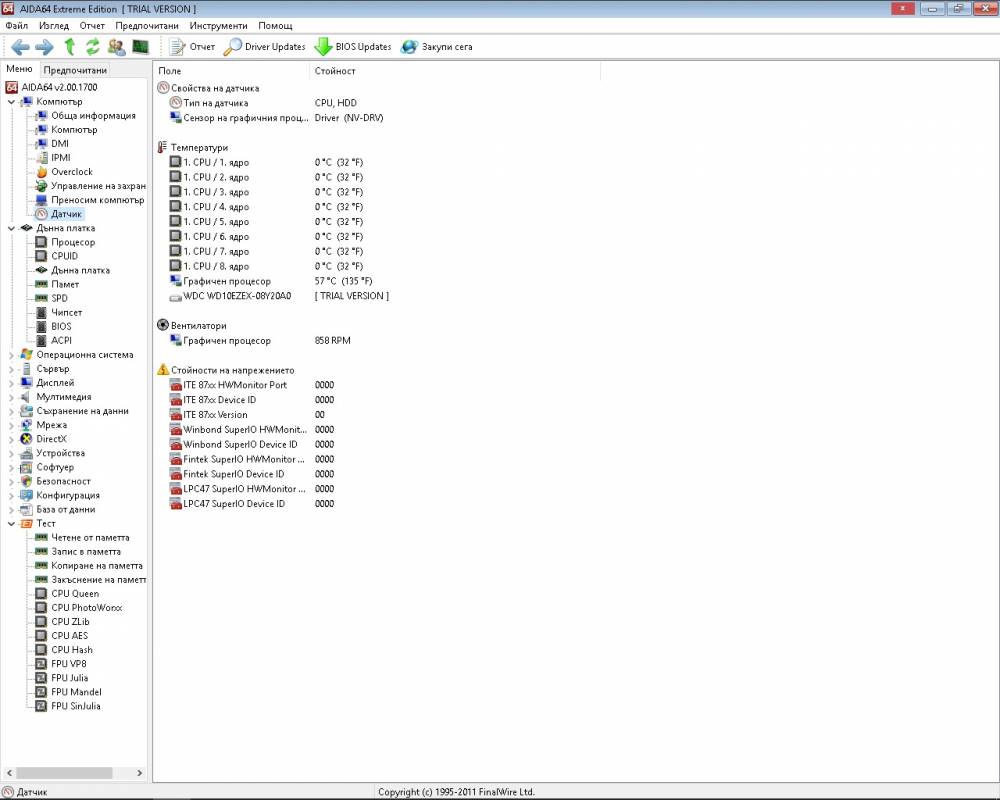Click the Поле column header
This screenshot has width=1000, height=800.
[x=232, y=71]
